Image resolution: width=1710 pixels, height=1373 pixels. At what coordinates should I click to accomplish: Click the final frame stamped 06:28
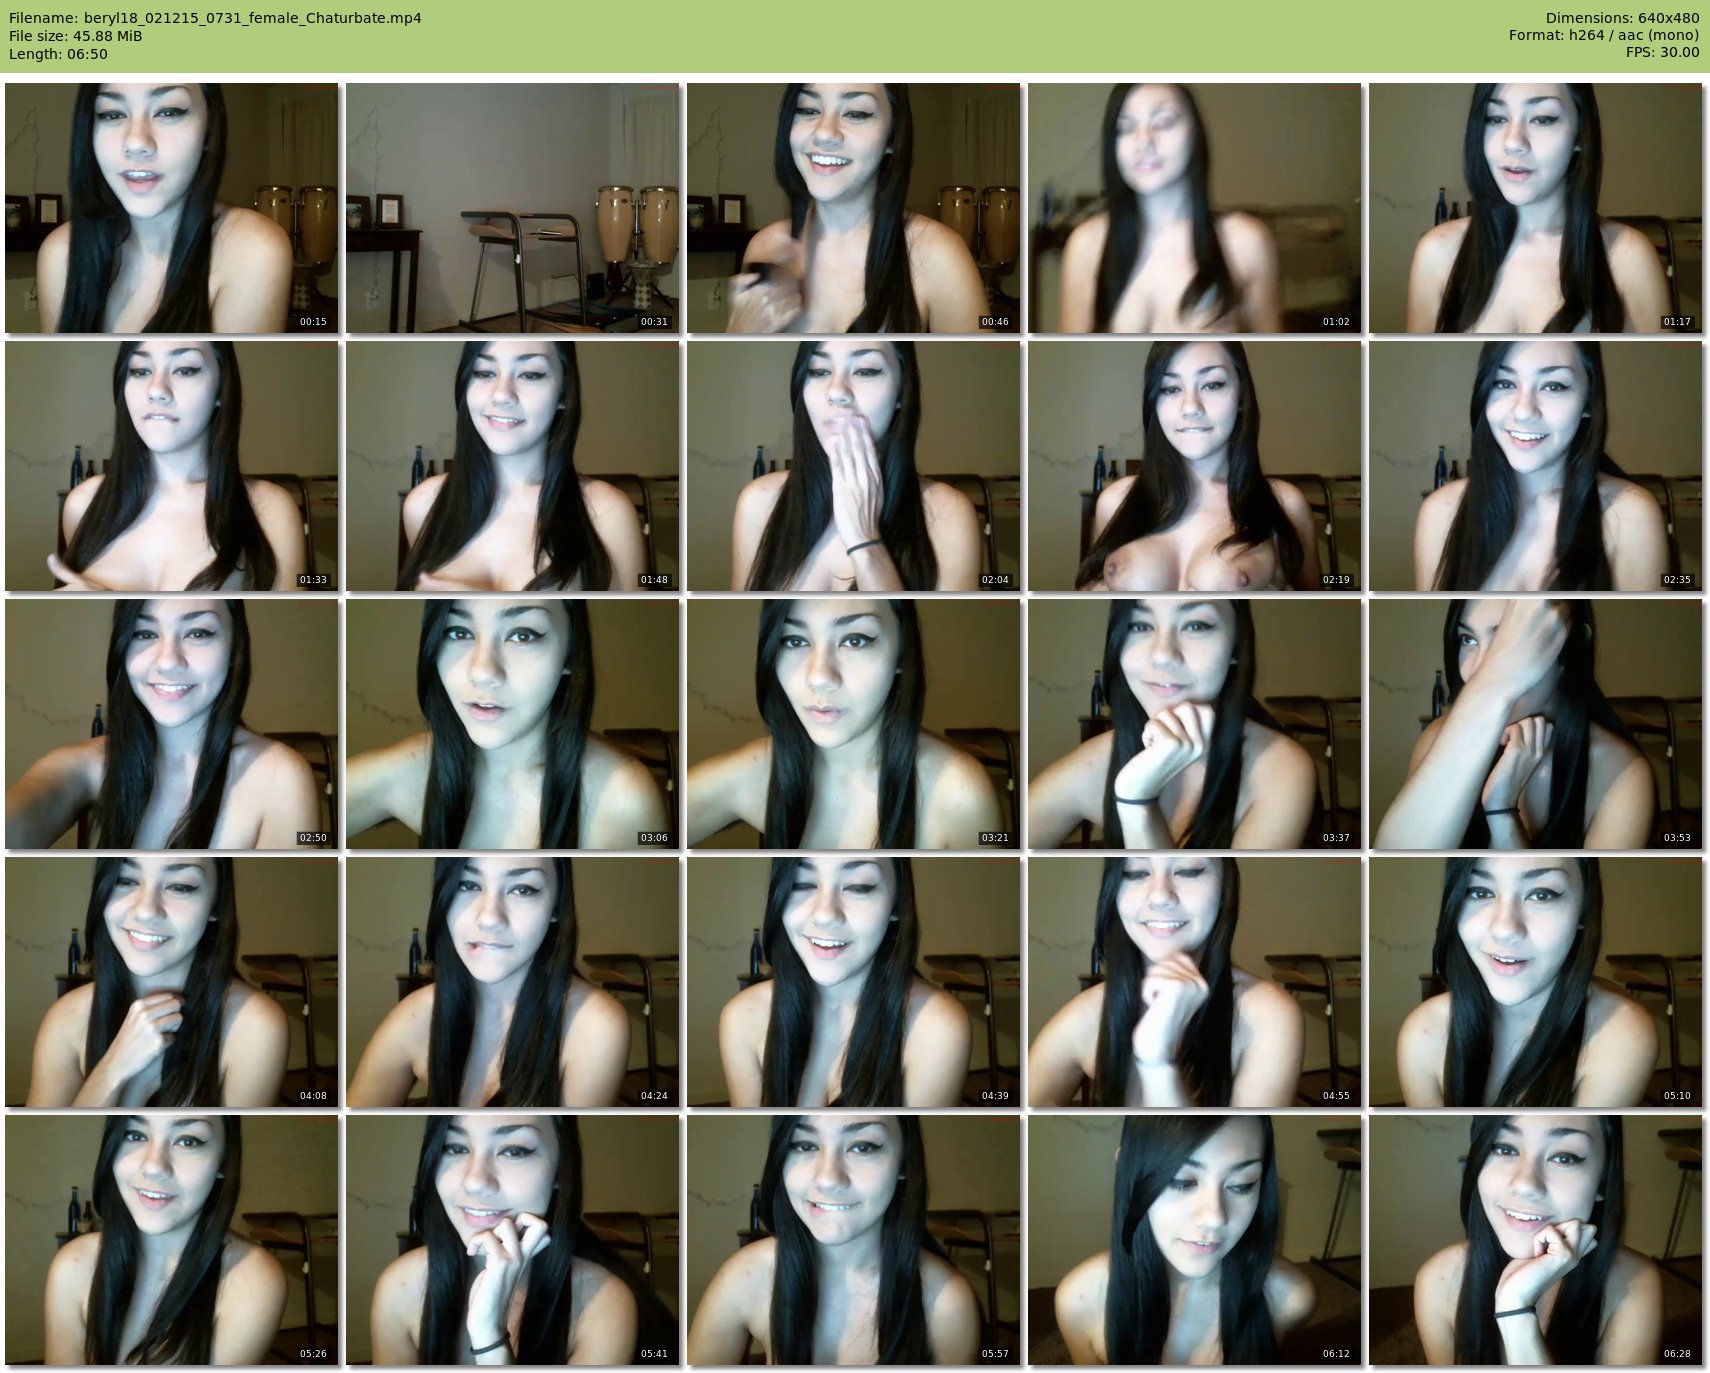click(x=1535, y=1240)
